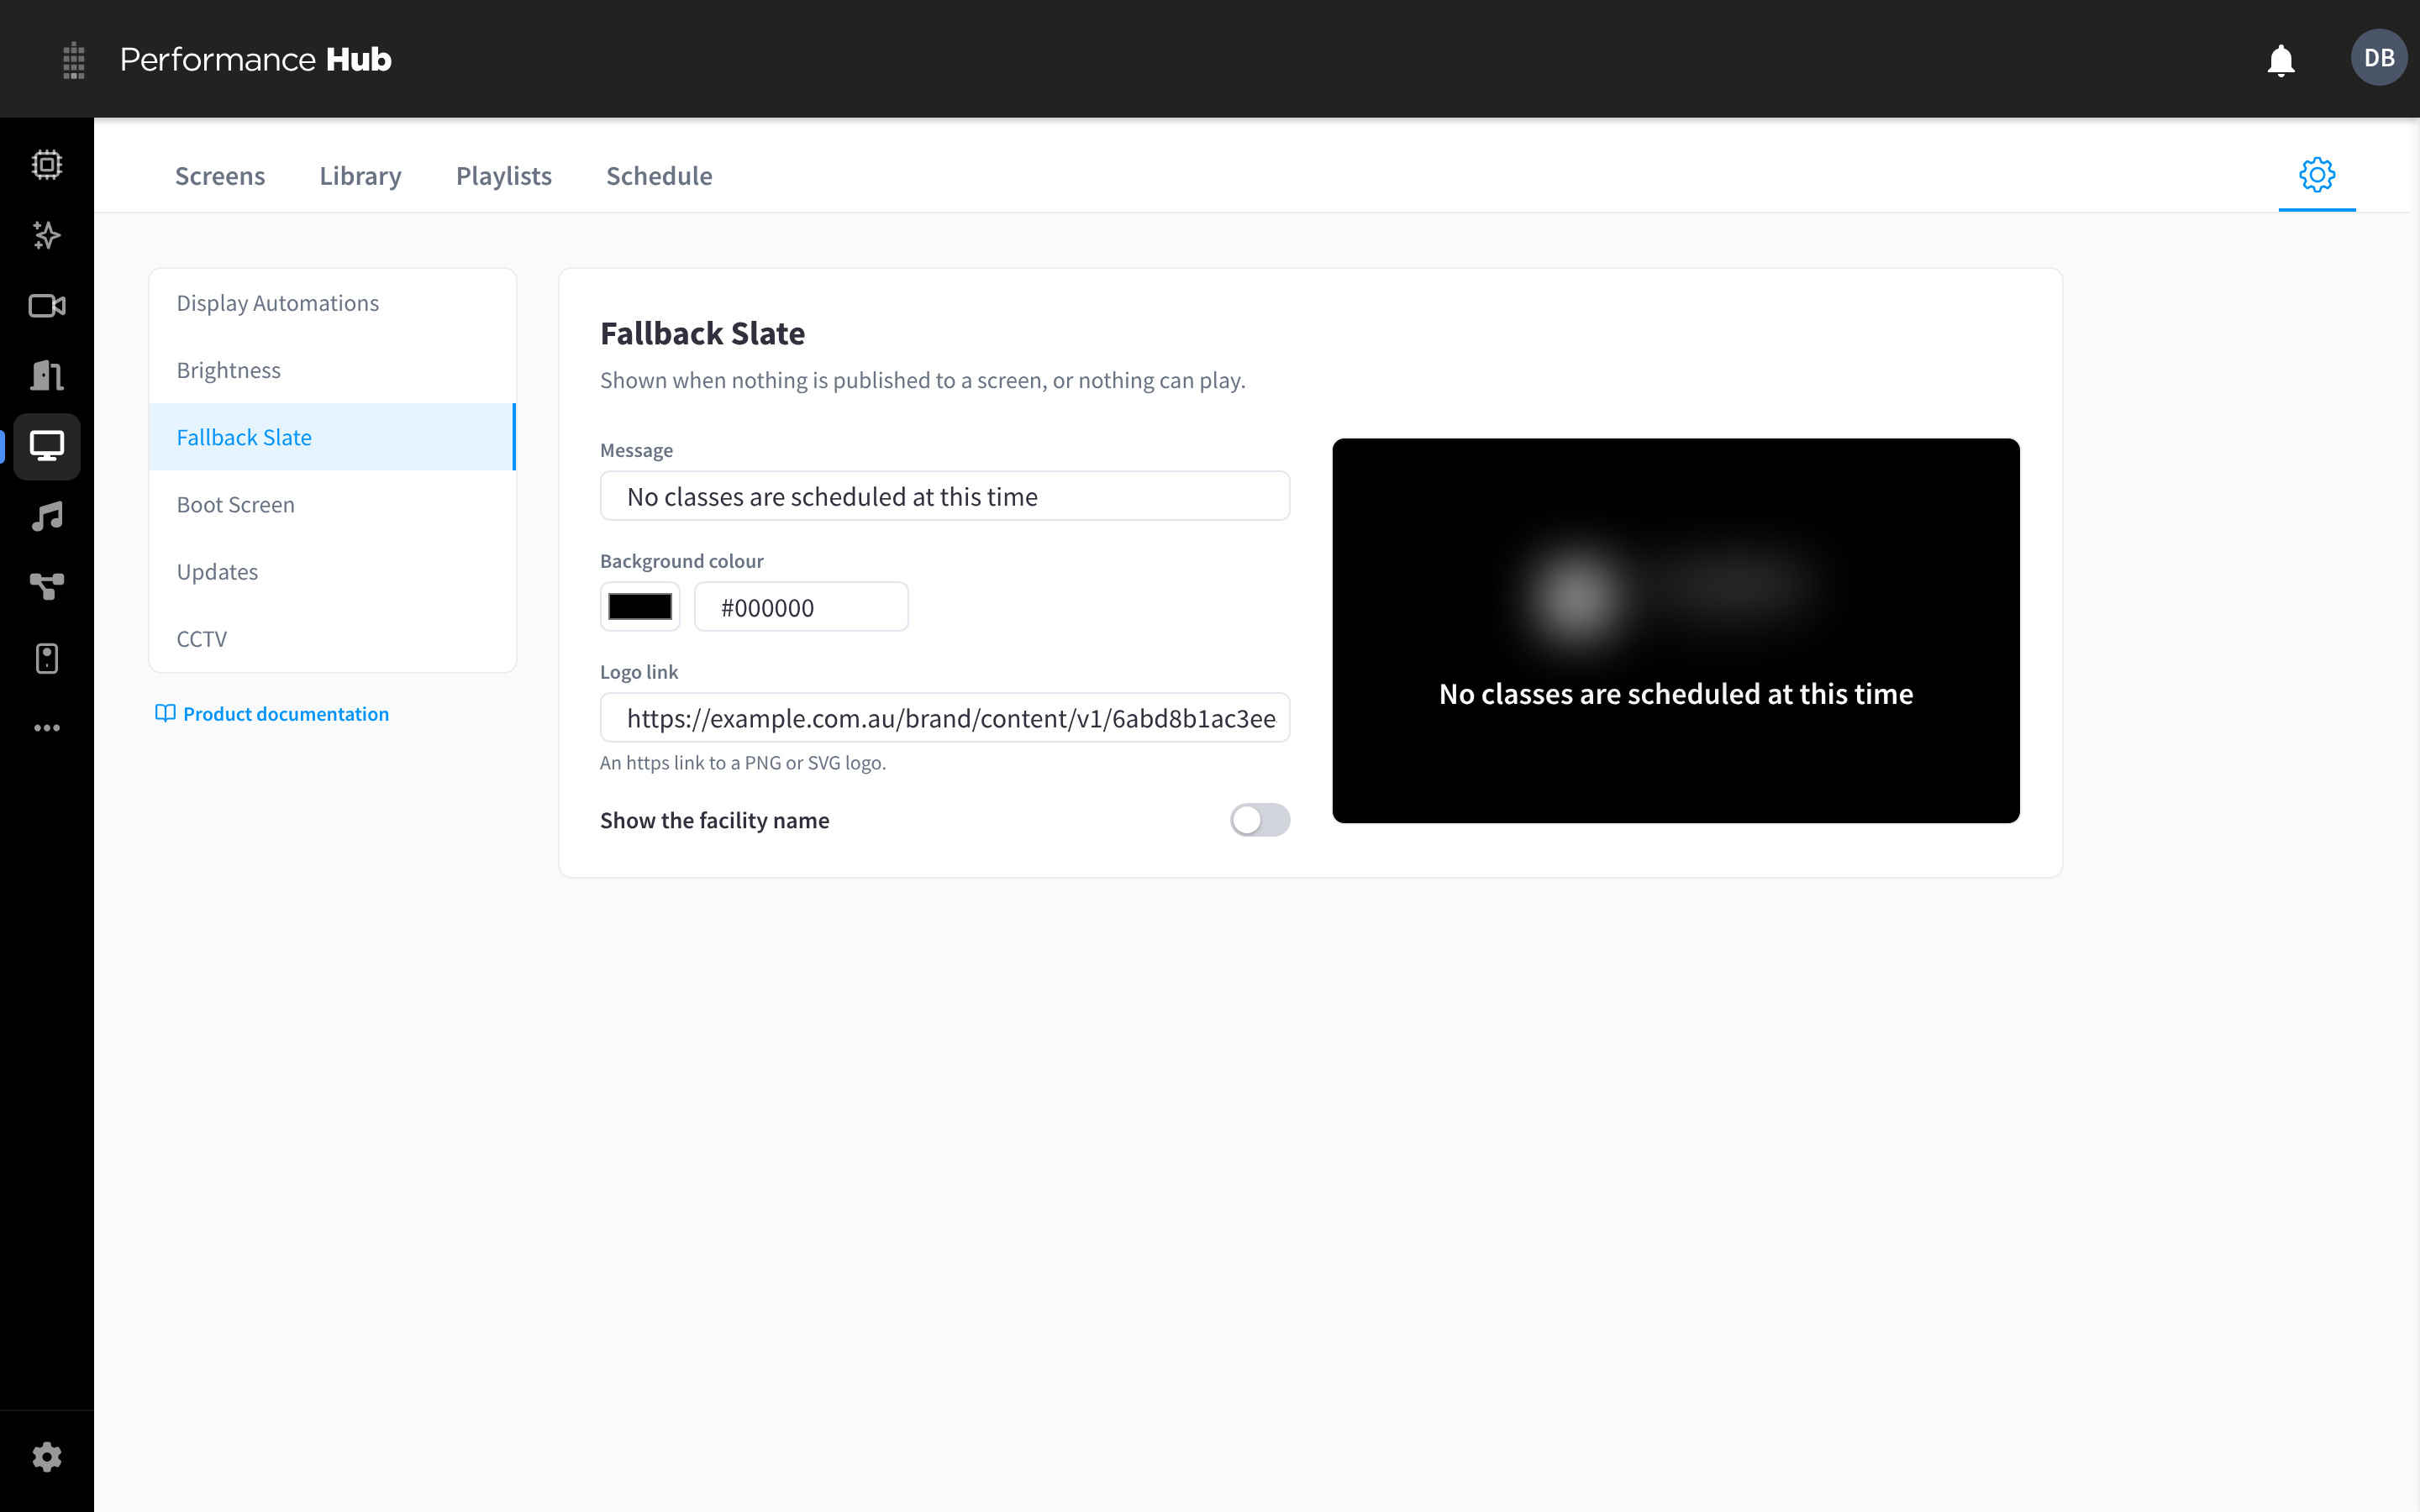This screenshot has width=2420, height=1512.
Task: Focus the #000000 hex colour field
Action: [801, 607]
